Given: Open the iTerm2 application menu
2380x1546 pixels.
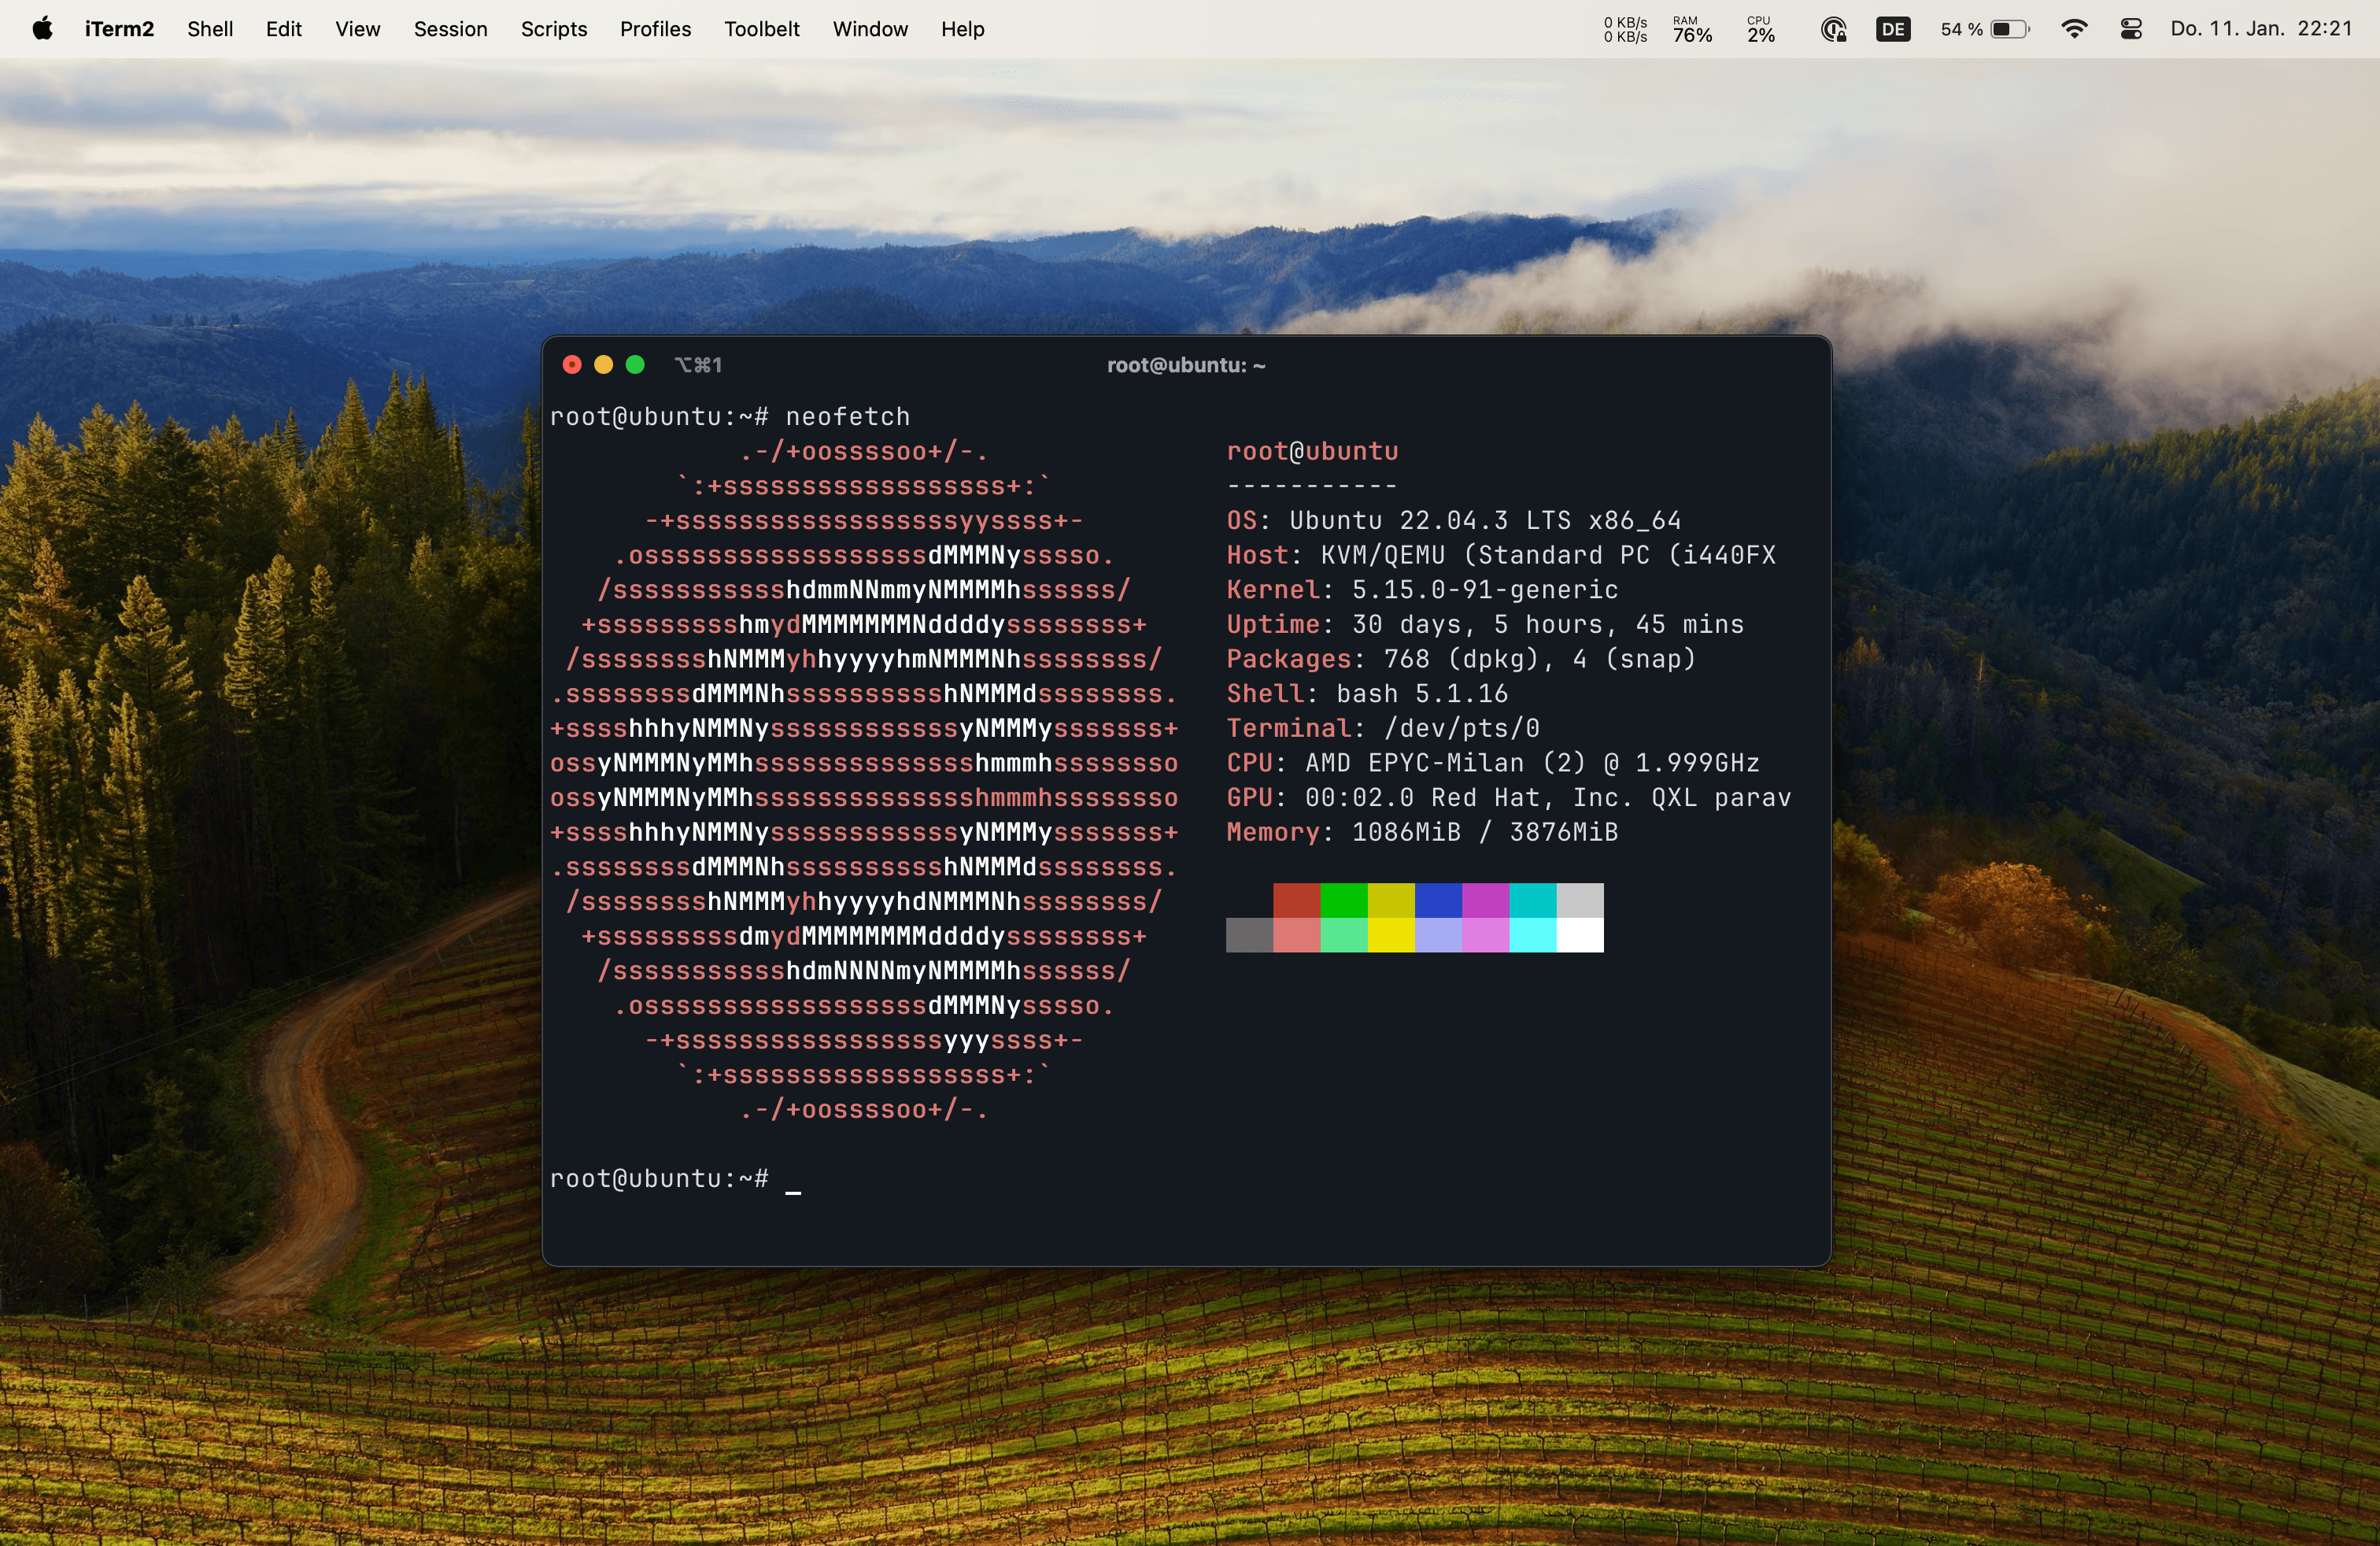Looking at the screenshot, I should pos(119,29).
